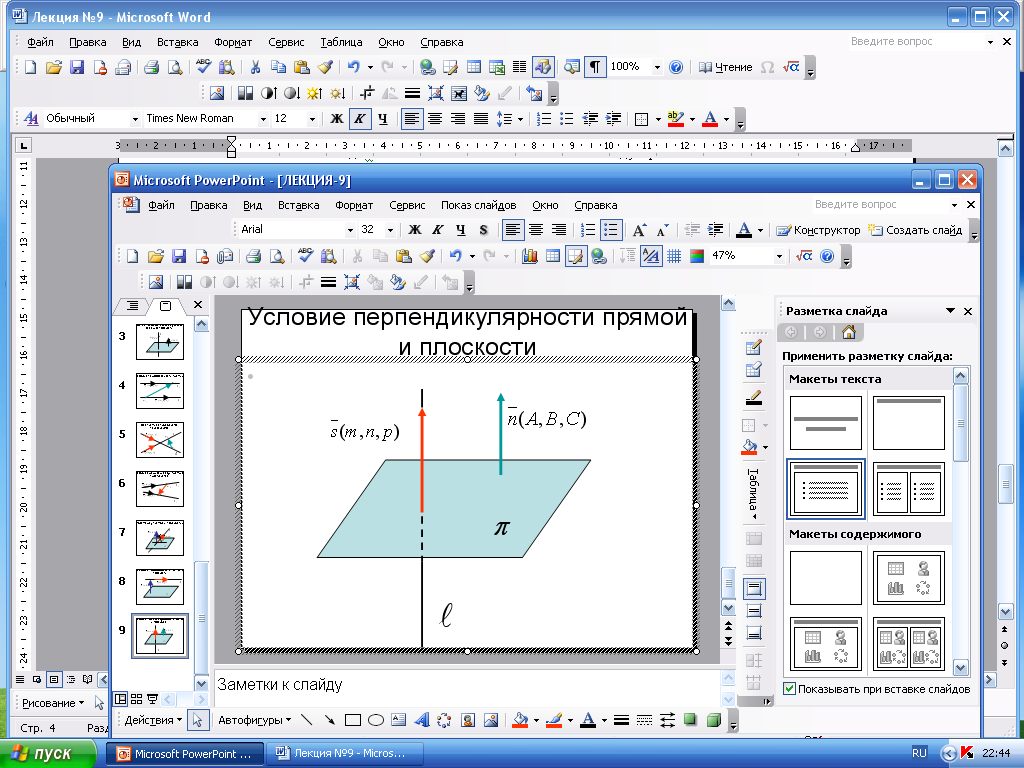Click Действия button in drawing toolbar
The height and width of the screenshot is (768, 1024).
click(153, 720)
